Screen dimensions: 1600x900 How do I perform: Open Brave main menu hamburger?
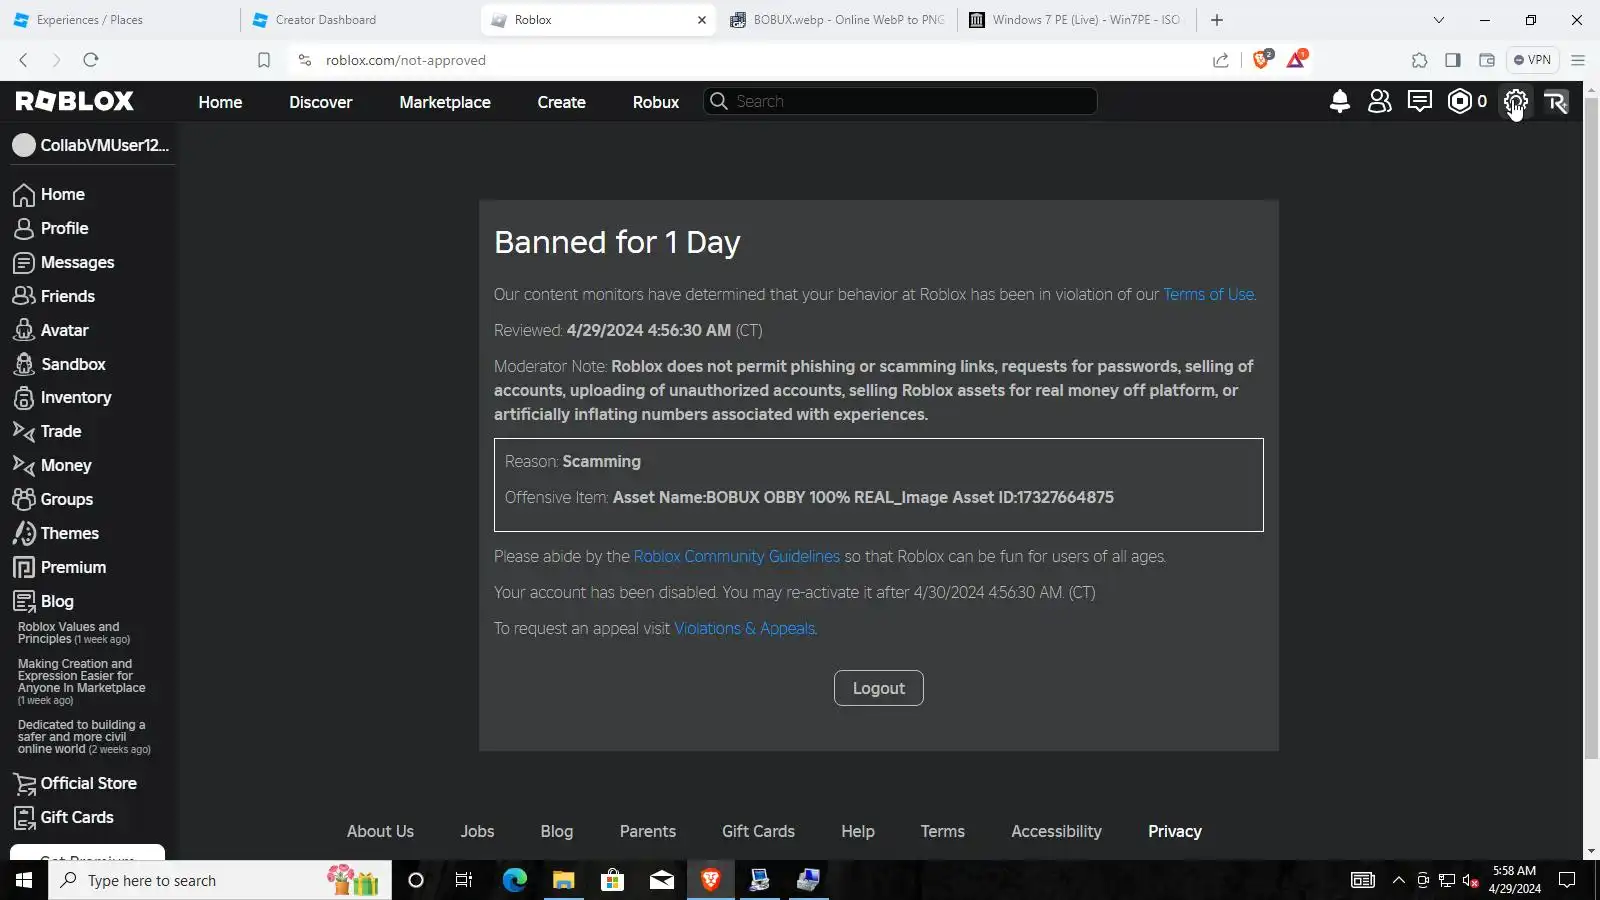point(1578,60)
